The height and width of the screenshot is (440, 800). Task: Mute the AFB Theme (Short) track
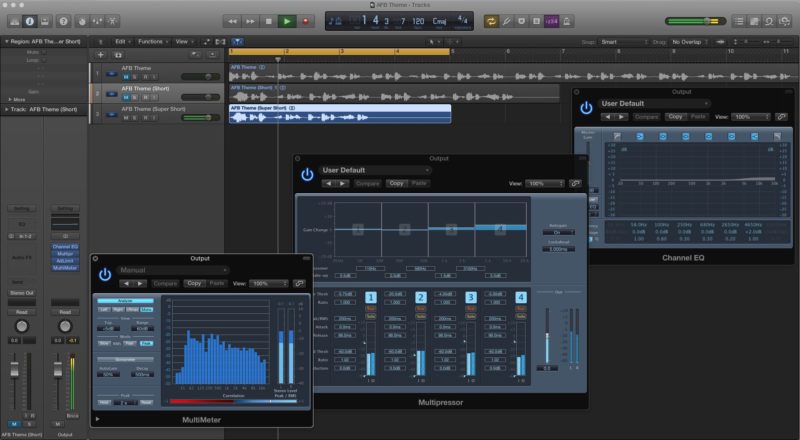point(126,97)
